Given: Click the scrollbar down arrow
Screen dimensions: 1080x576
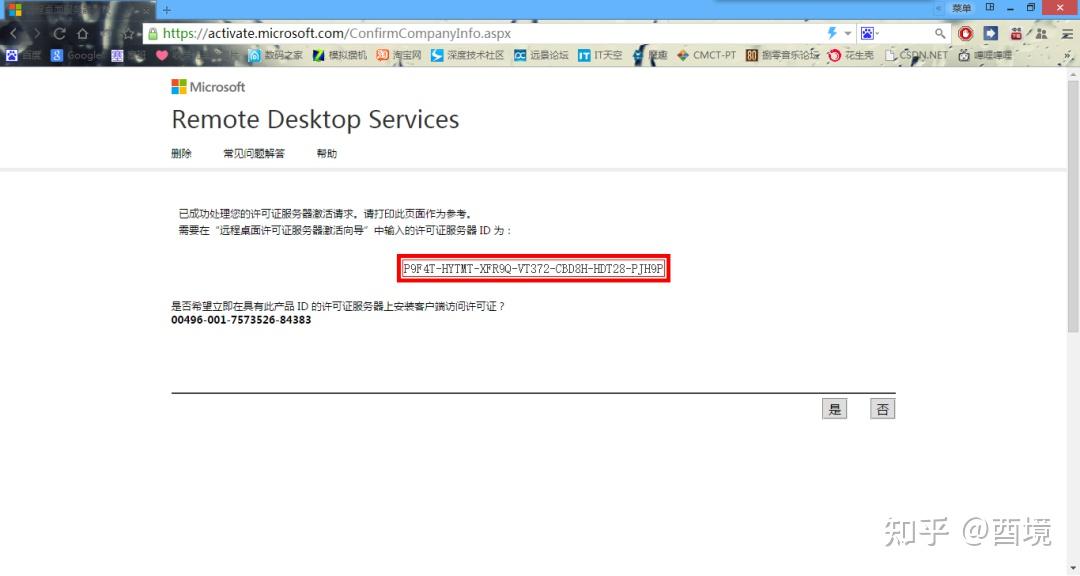Looking at the screenshot, I should [x=1073, y=568].
